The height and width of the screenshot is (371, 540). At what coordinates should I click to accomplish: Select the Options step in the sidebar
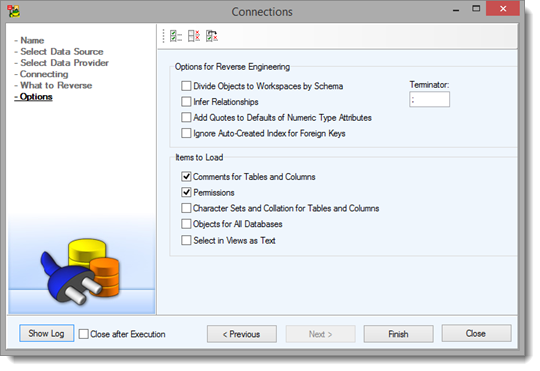(36, 97)
